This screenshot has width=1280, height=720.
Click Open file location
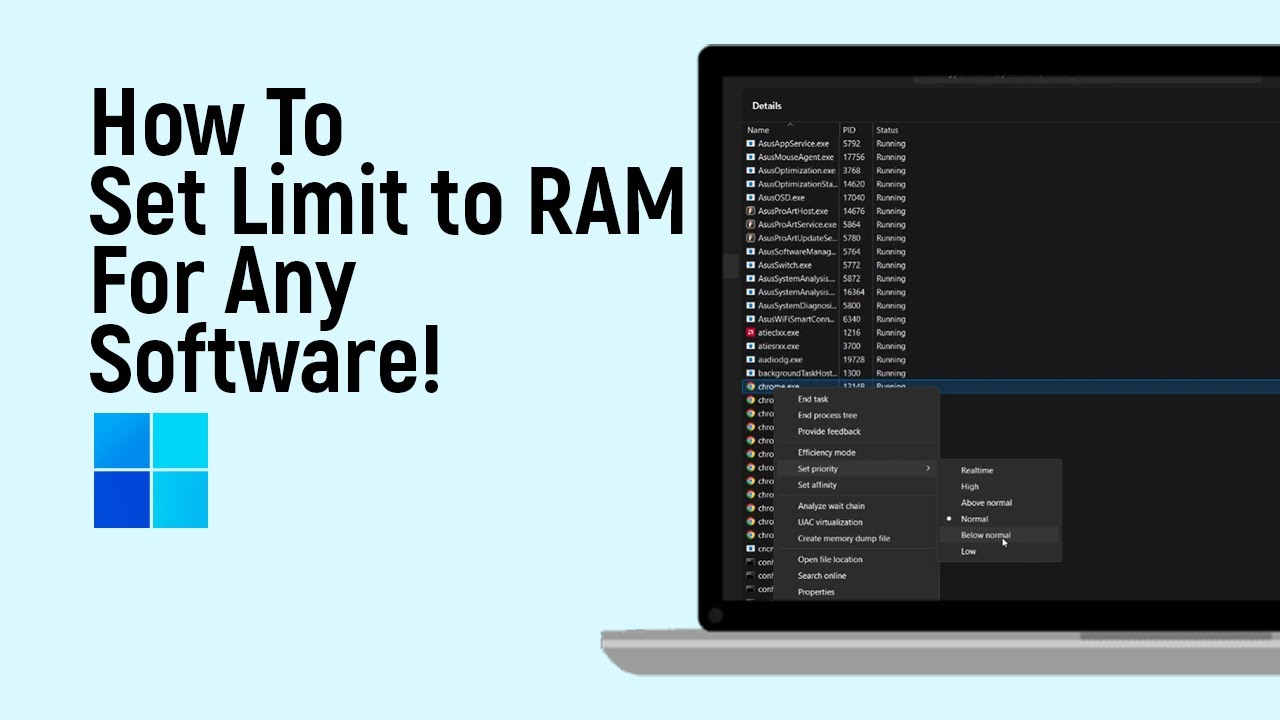click(x=830, y=559)
